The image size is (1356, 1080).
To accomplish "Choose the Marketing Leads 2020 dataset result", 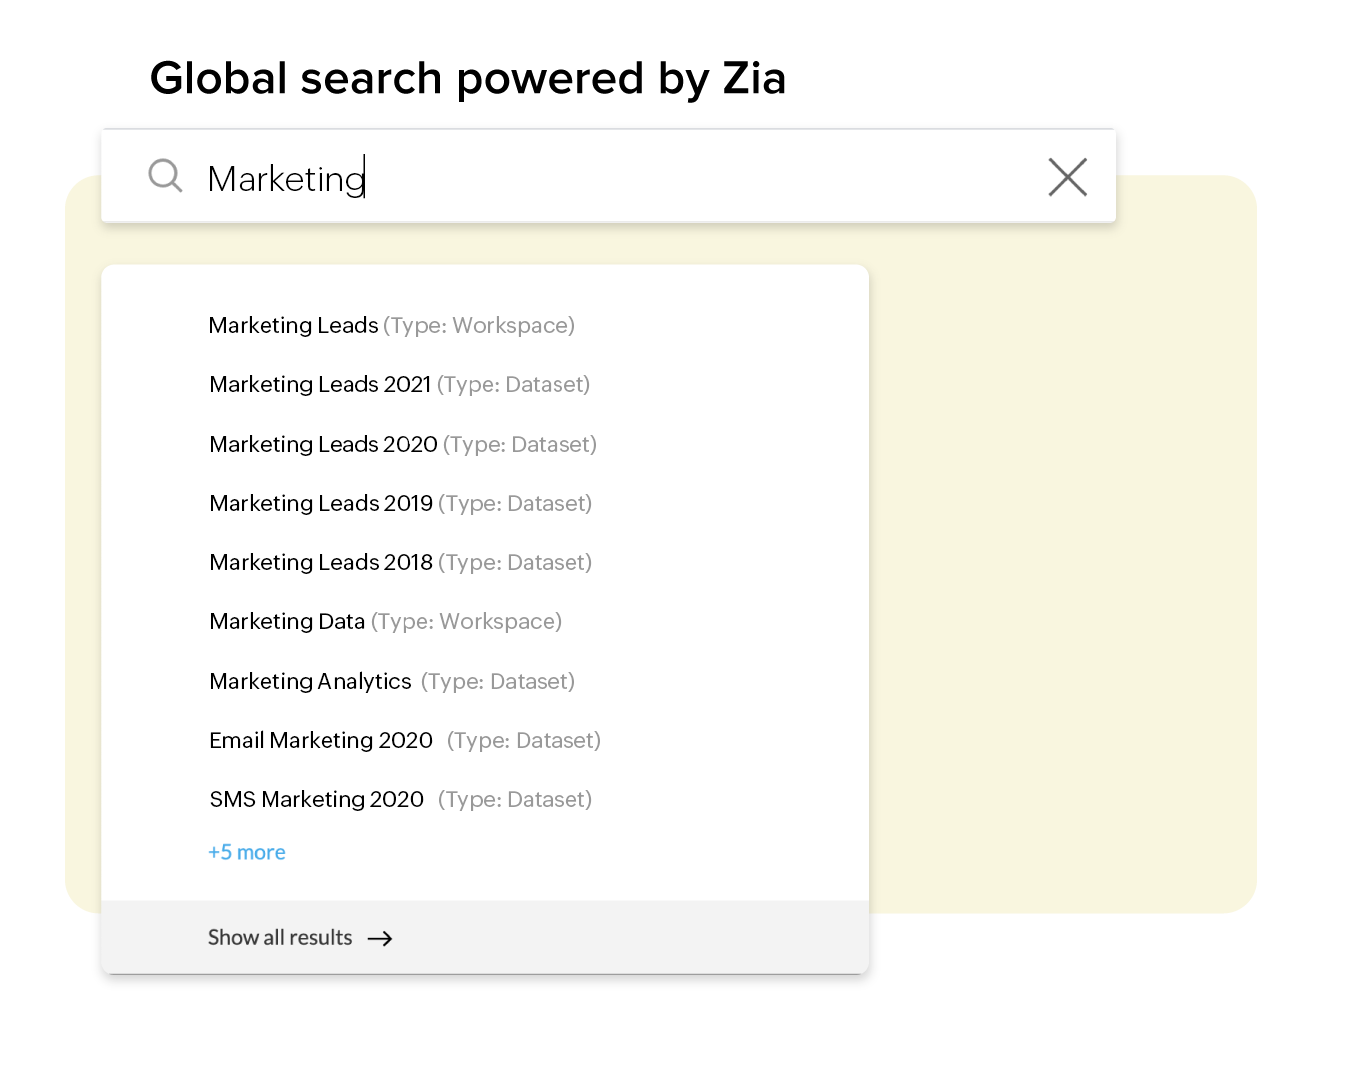I will coord(323,444).
